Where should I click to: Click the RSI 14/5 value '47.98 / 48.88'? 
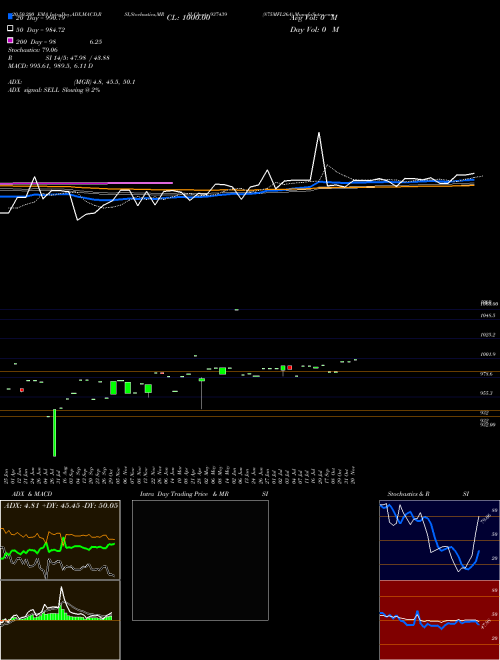(88, 58)
